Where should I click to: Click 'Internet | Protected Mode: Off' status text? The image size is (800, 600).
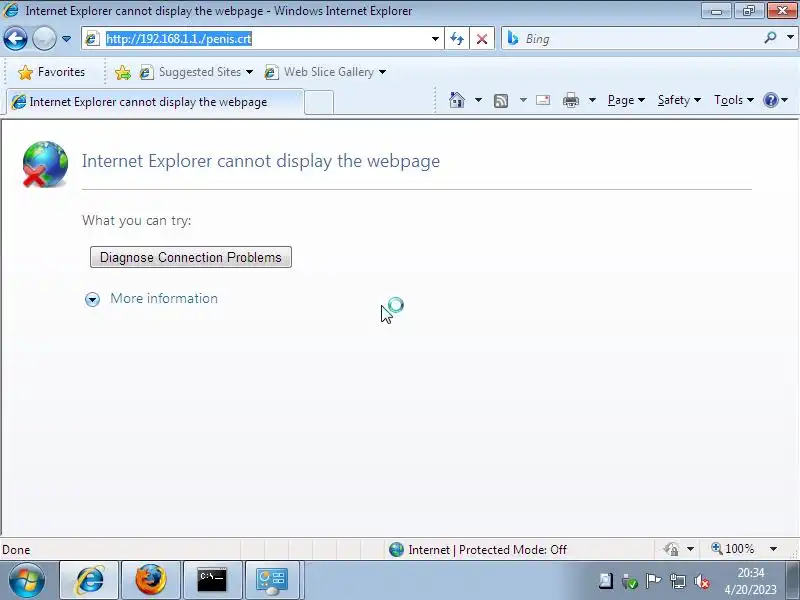pos(487,549)
